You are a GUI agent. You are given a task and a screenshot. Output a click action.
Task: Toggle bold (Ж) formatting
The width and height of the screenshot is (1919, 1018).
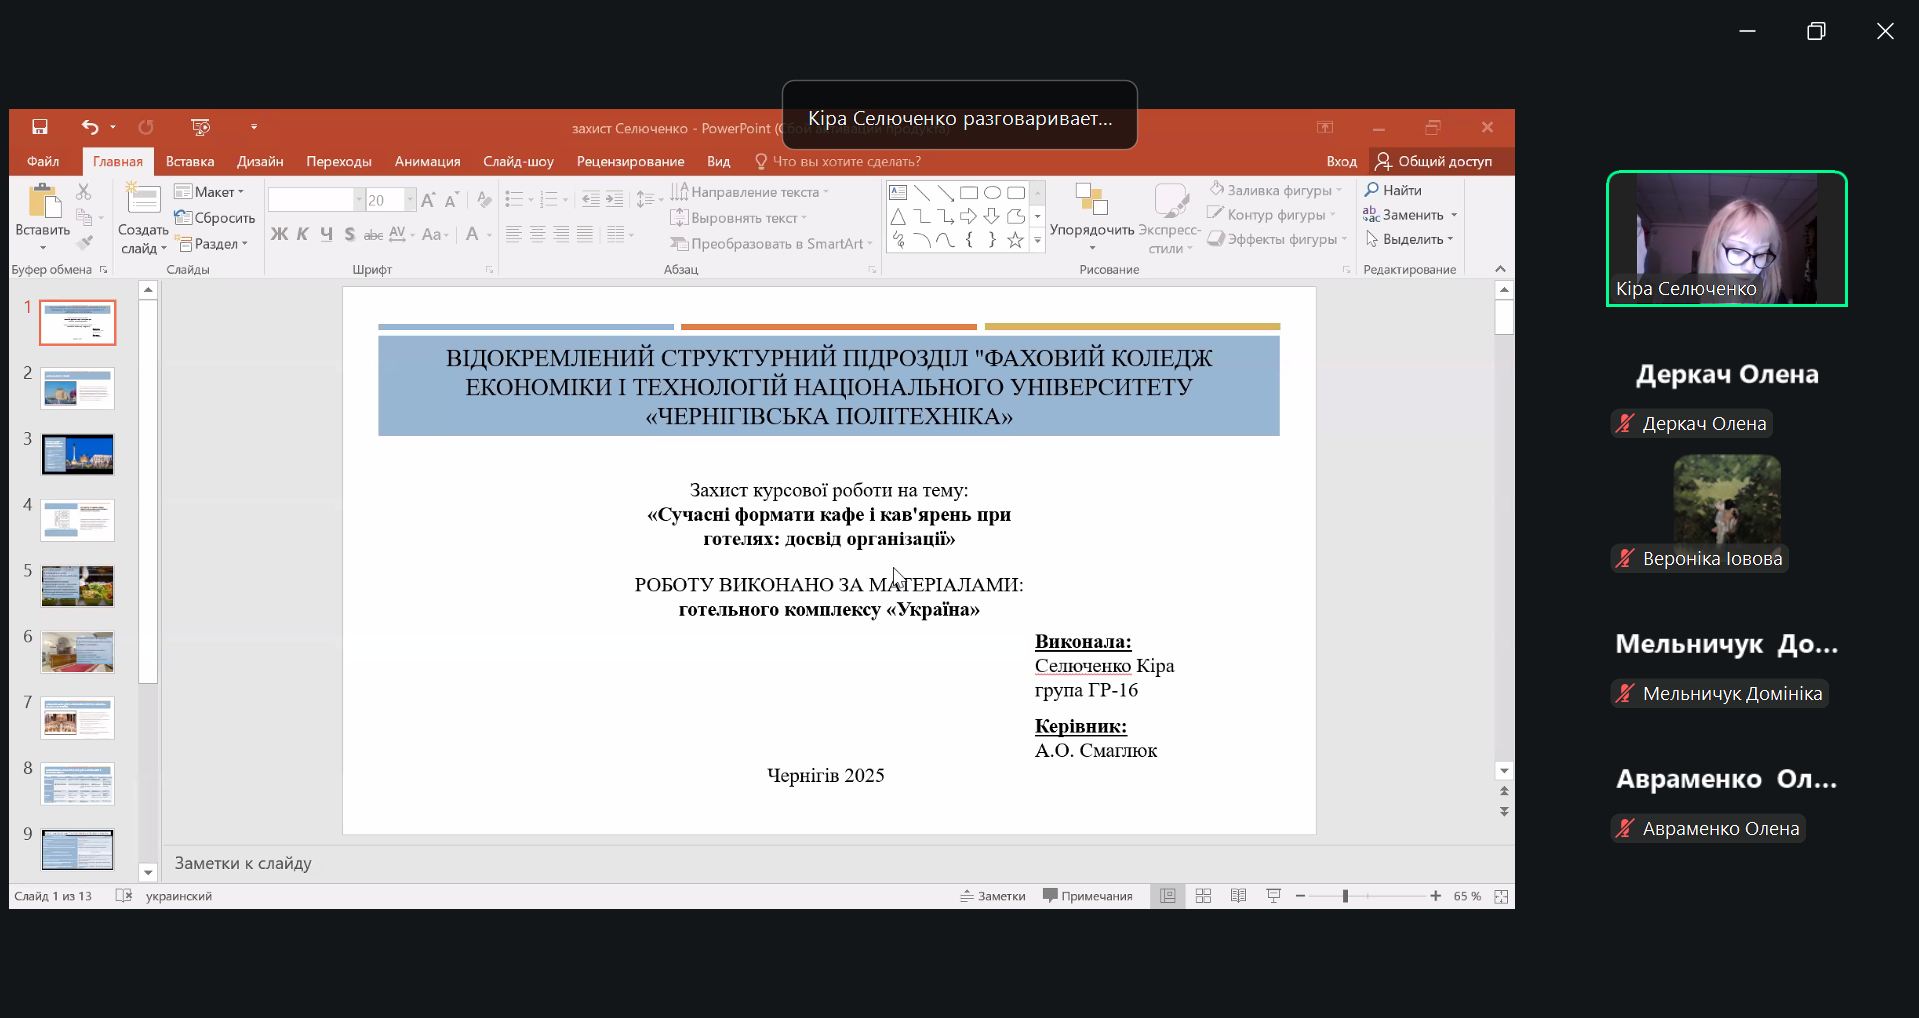coord(279,234)
